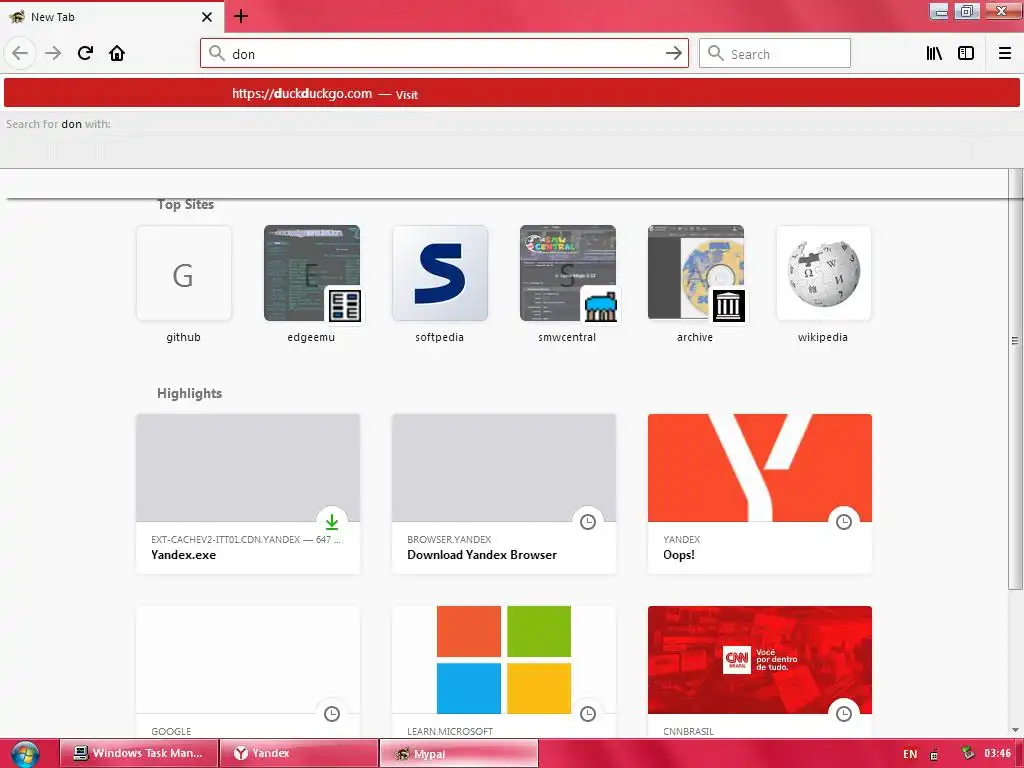The width and height of the screenshot is (1024, 768).
Task: Click the green download icon on Yandex.exe card
Action: tap(332, 522)
